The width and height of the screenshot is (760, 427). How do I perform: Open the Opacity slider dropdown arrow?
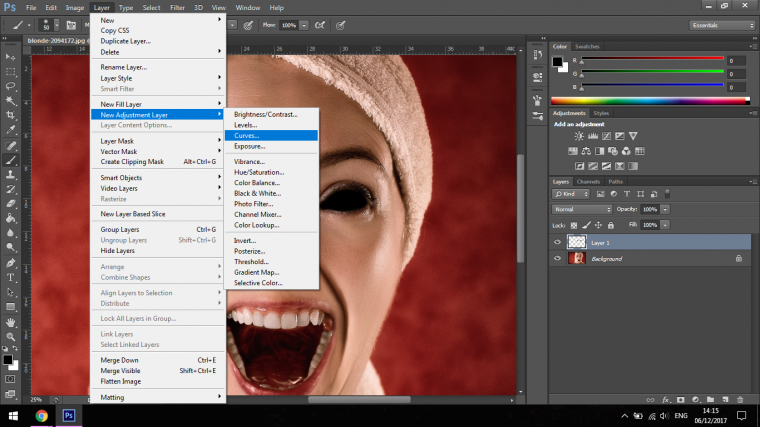pos(665,209)
